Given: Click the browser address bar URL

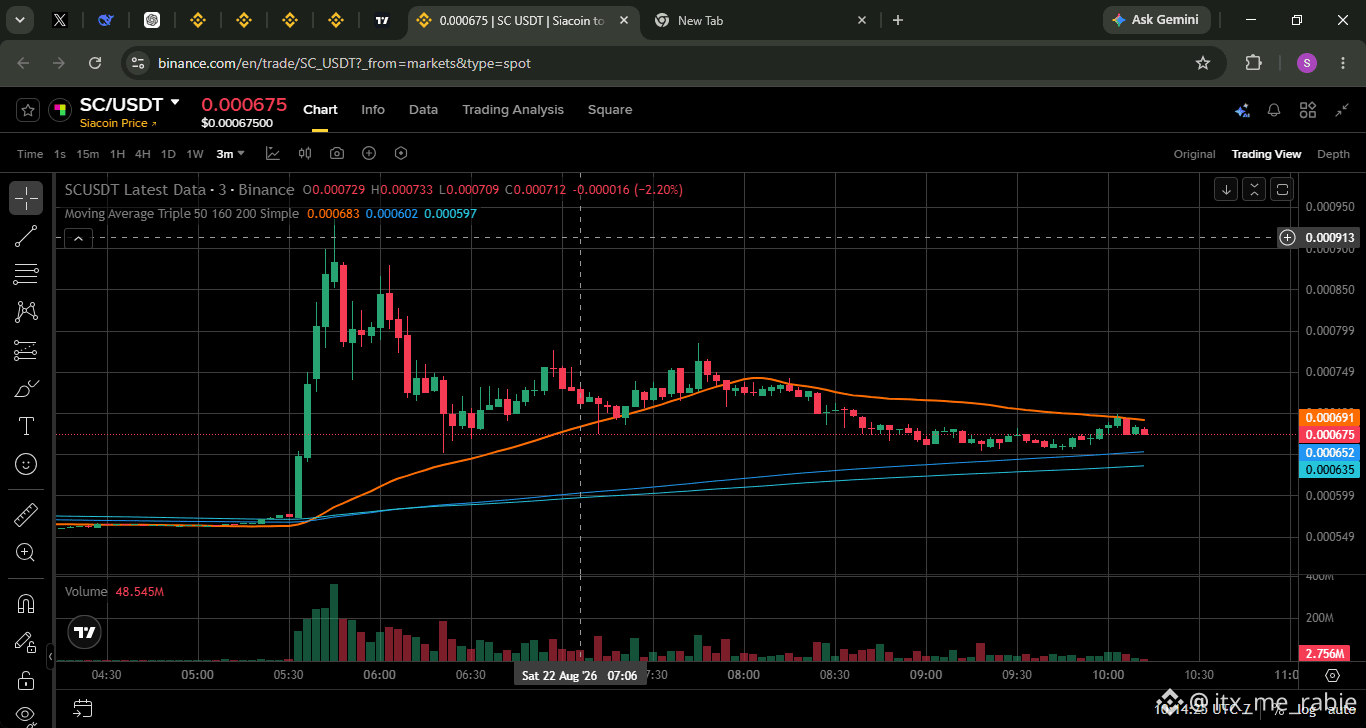Looking at the screenshot, I should 344,63.
